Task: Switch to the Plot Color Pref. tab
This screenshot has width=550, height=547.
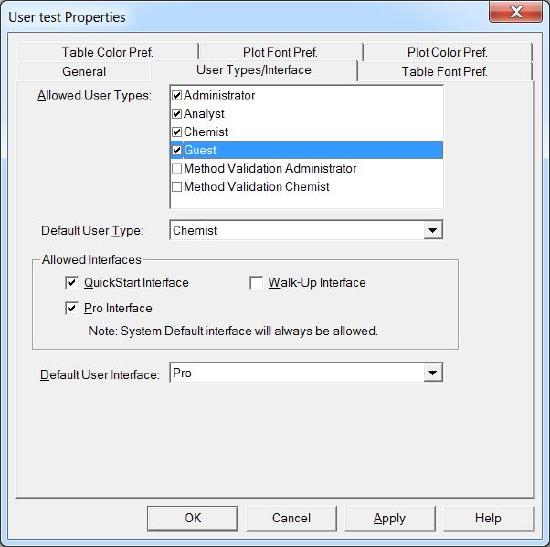Action: point(447,52)
